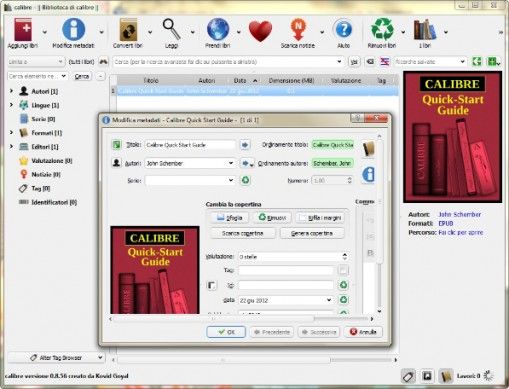Image resolution: width=509 pixels, height=389 pixels.
Task: Open the Autori combo box dropdown in dialog
Action: (231, 163)
